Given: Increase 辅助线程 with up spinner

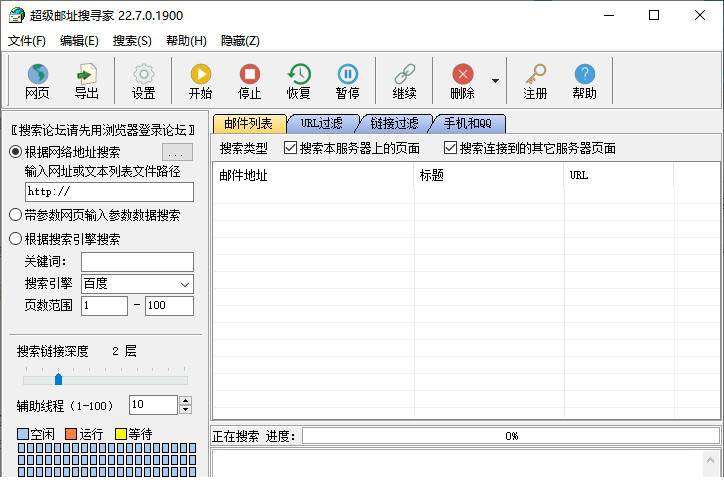Looking at the screenshot, I should (186, 400).
